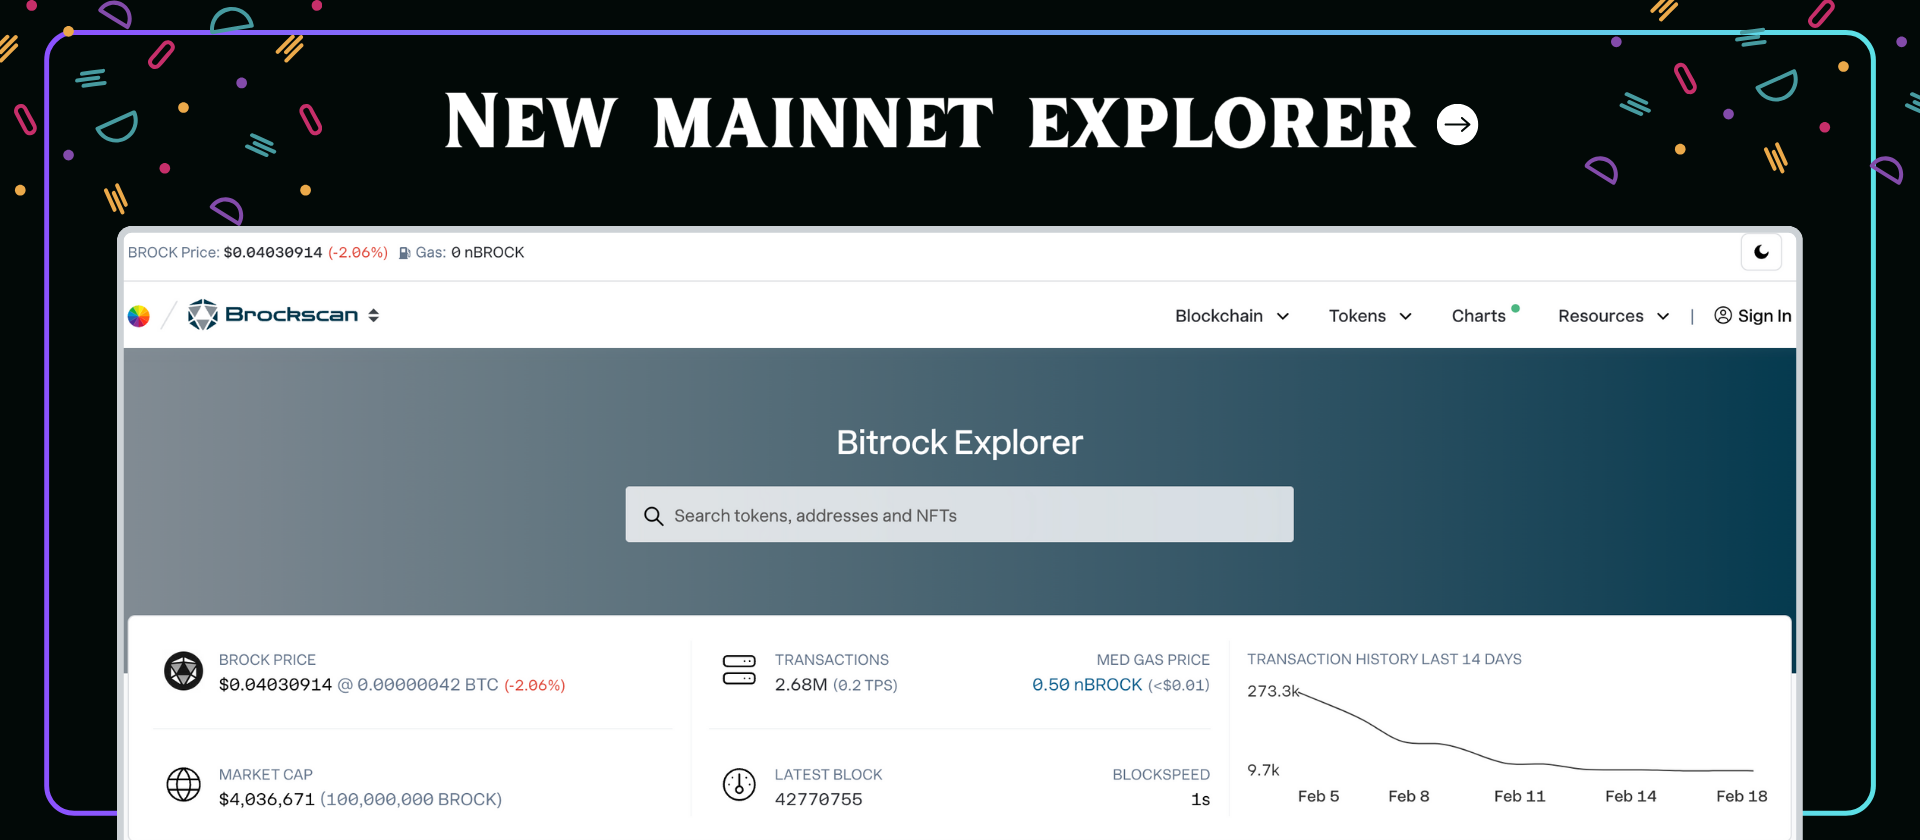Screen dimensions: 1920x840
Task: Toggle dark mode with the moon icon
Action: 1761,252
